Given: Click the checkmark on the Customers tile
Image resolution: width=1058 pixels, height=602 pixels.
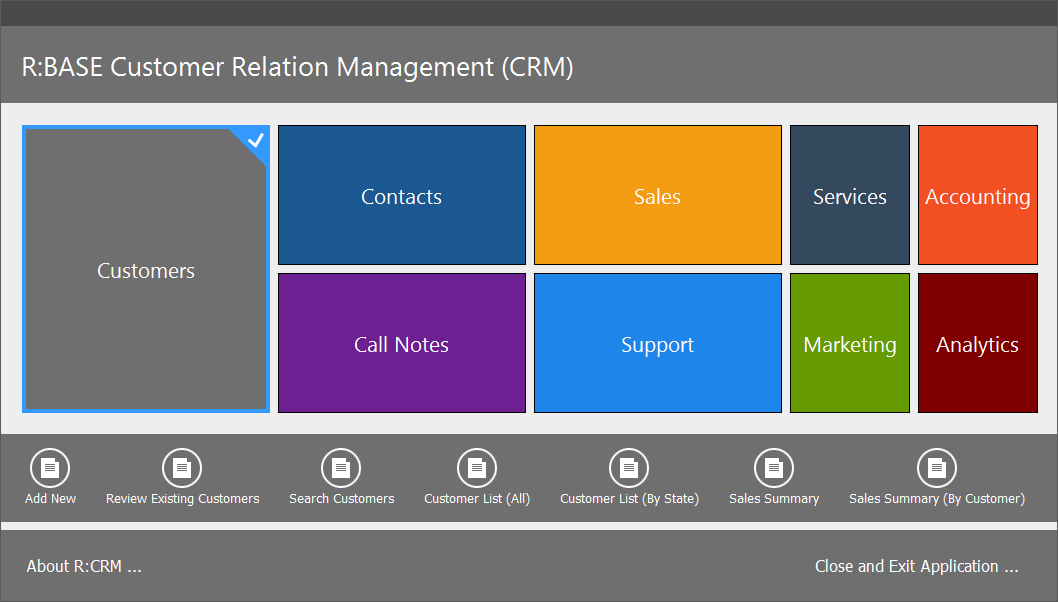Looking at the screenshot, I should coord(256,140).
